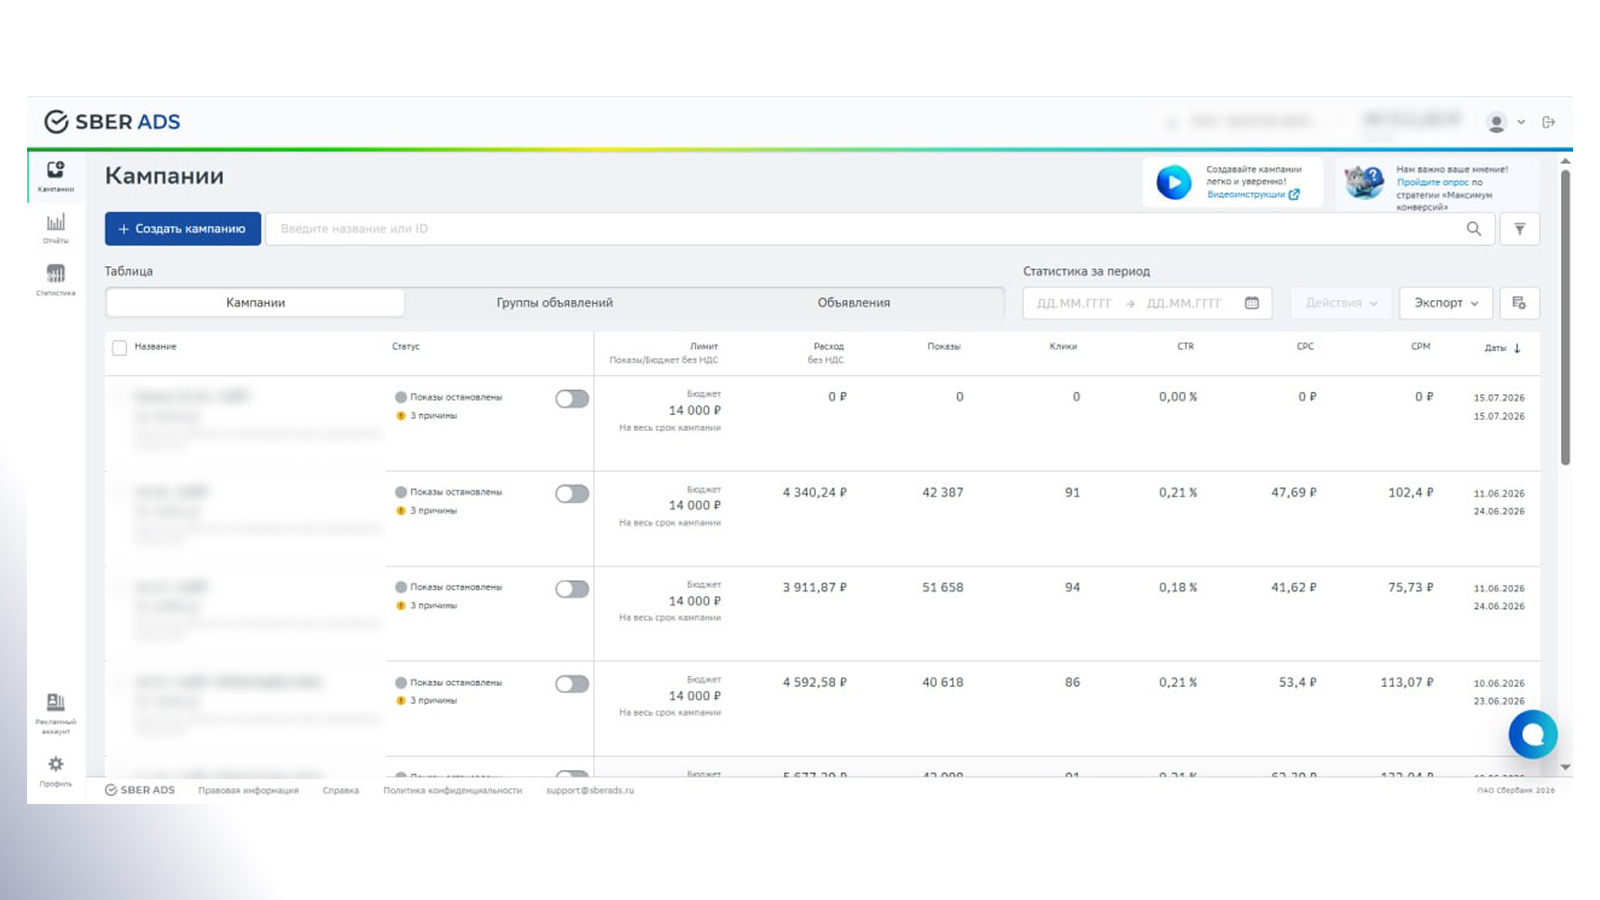Open the Кампании sidebar section
This screenshot has height=900, width=1600.
(x=55, y=175)
